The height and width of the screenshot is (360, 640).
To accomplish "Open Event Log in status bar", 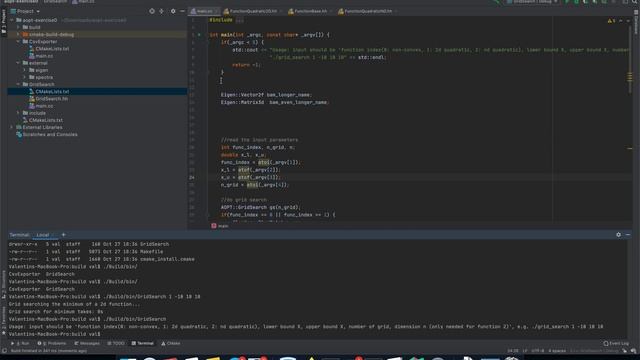I will click(x=616, y=343).
